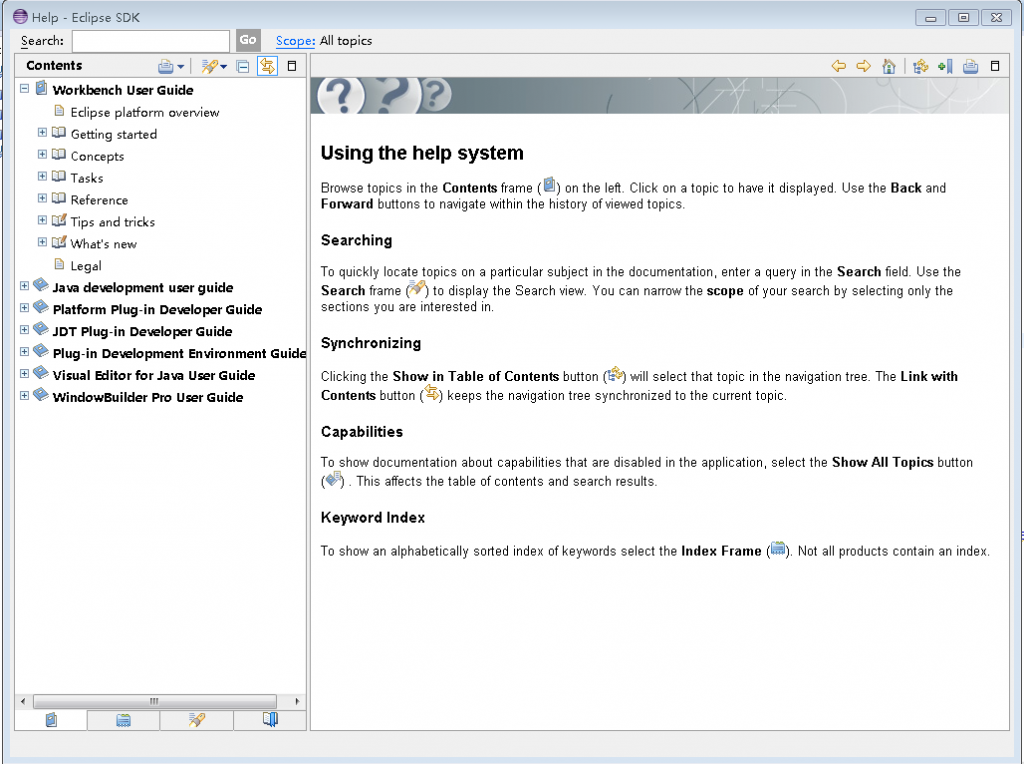
Task: Open the Scope link
Action: [x=295, y=40]
